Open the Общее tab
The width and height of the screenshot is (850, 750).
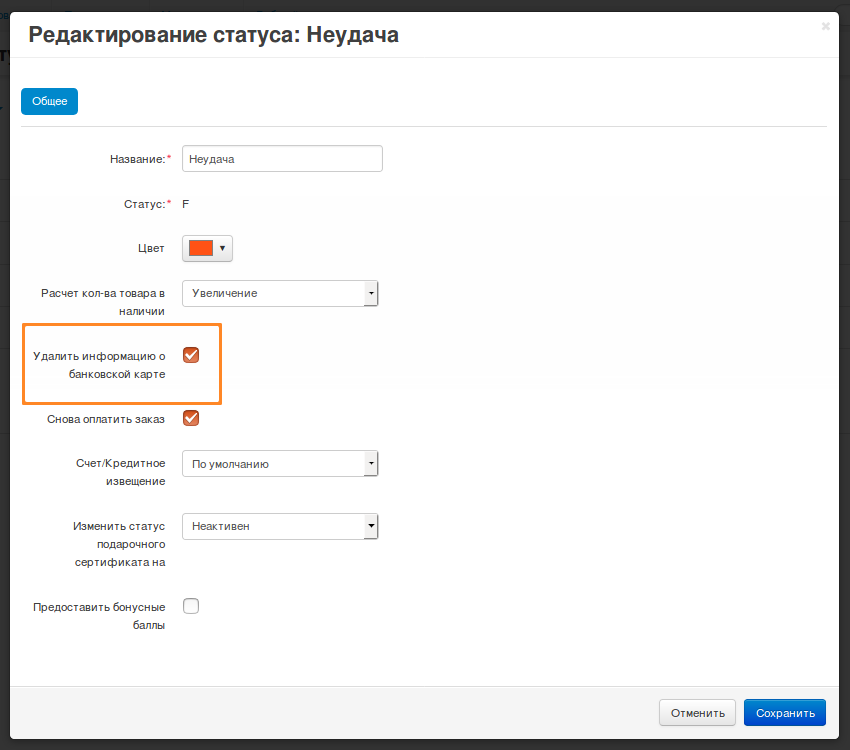pos(49,101)
